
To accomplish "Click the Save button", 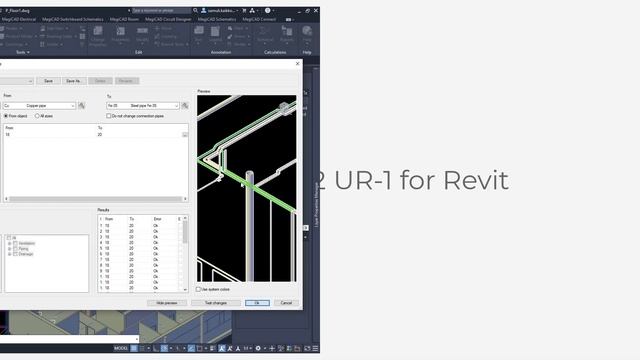I will coord(48,81).
